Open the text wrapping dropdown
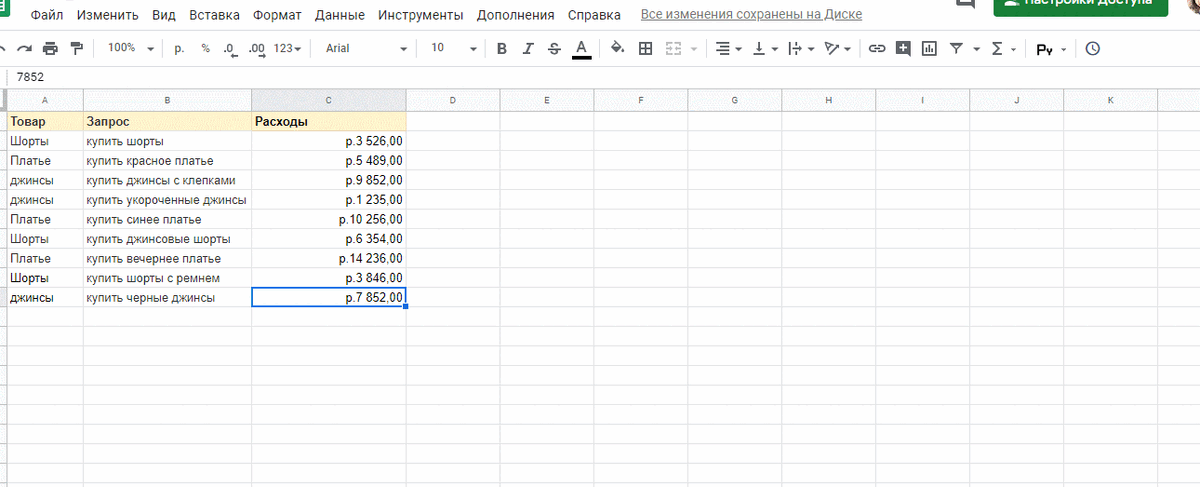1200x487 pixels. point(800,48)
